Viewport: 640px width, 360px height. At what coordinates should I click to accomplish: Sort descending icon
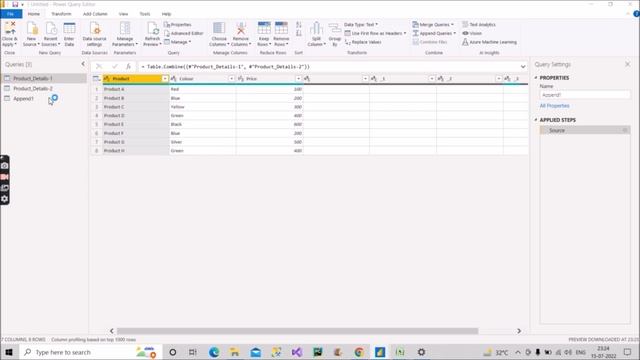point(299,33)
